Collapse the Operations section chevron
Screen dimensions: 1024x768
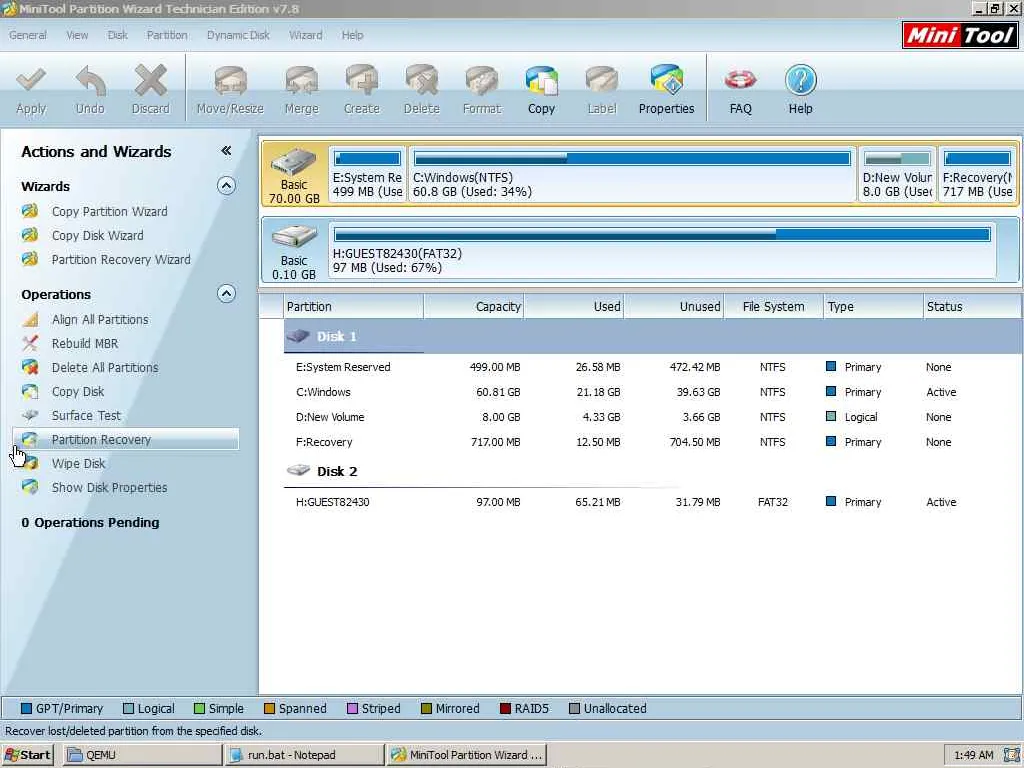pyautogui.click(x=226, y=294)
